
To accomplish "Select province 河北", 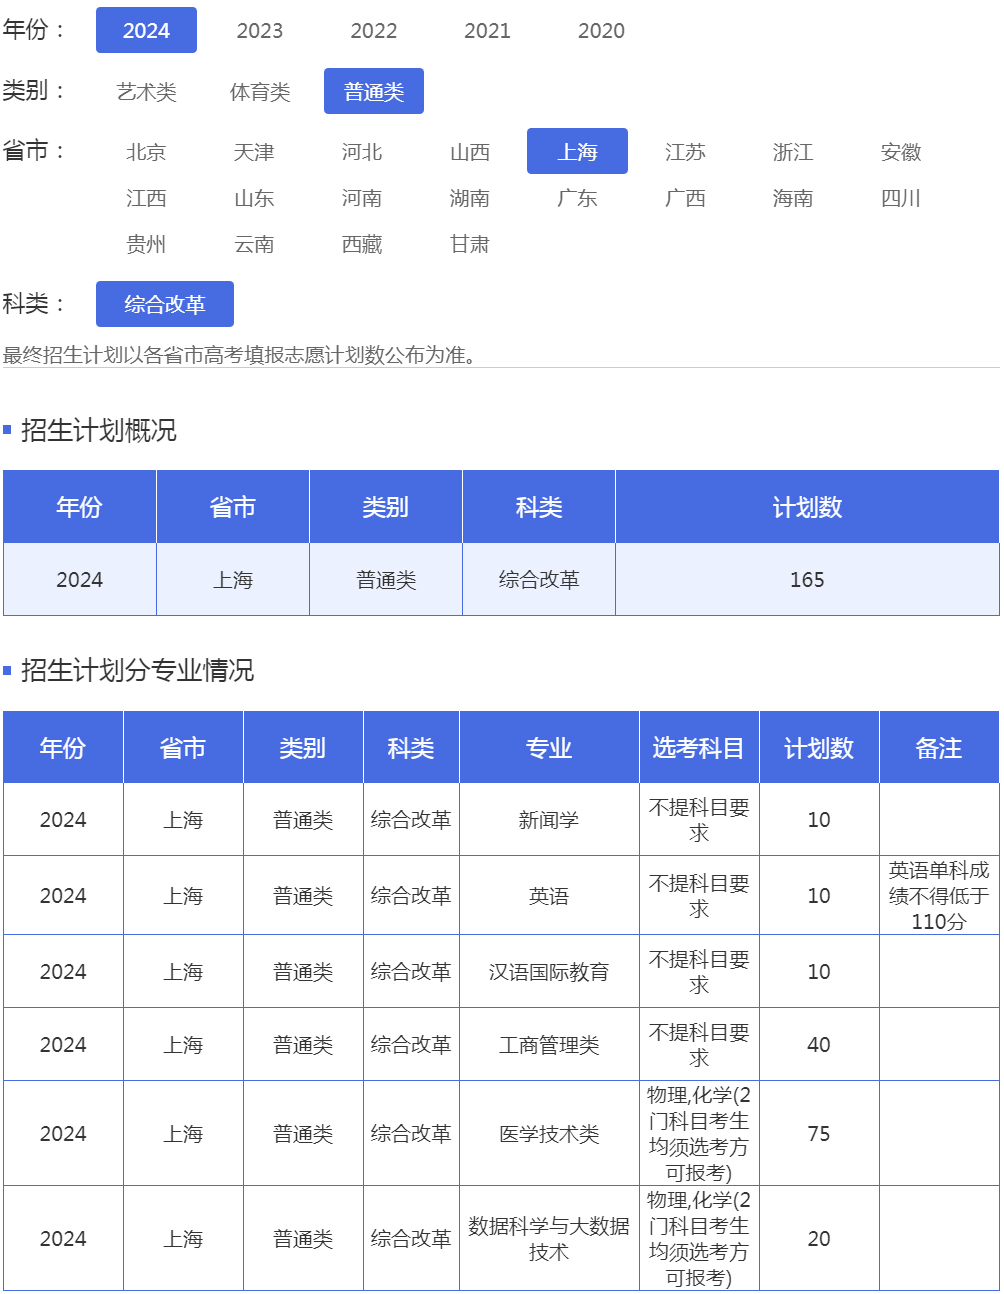I will point(362,151).
